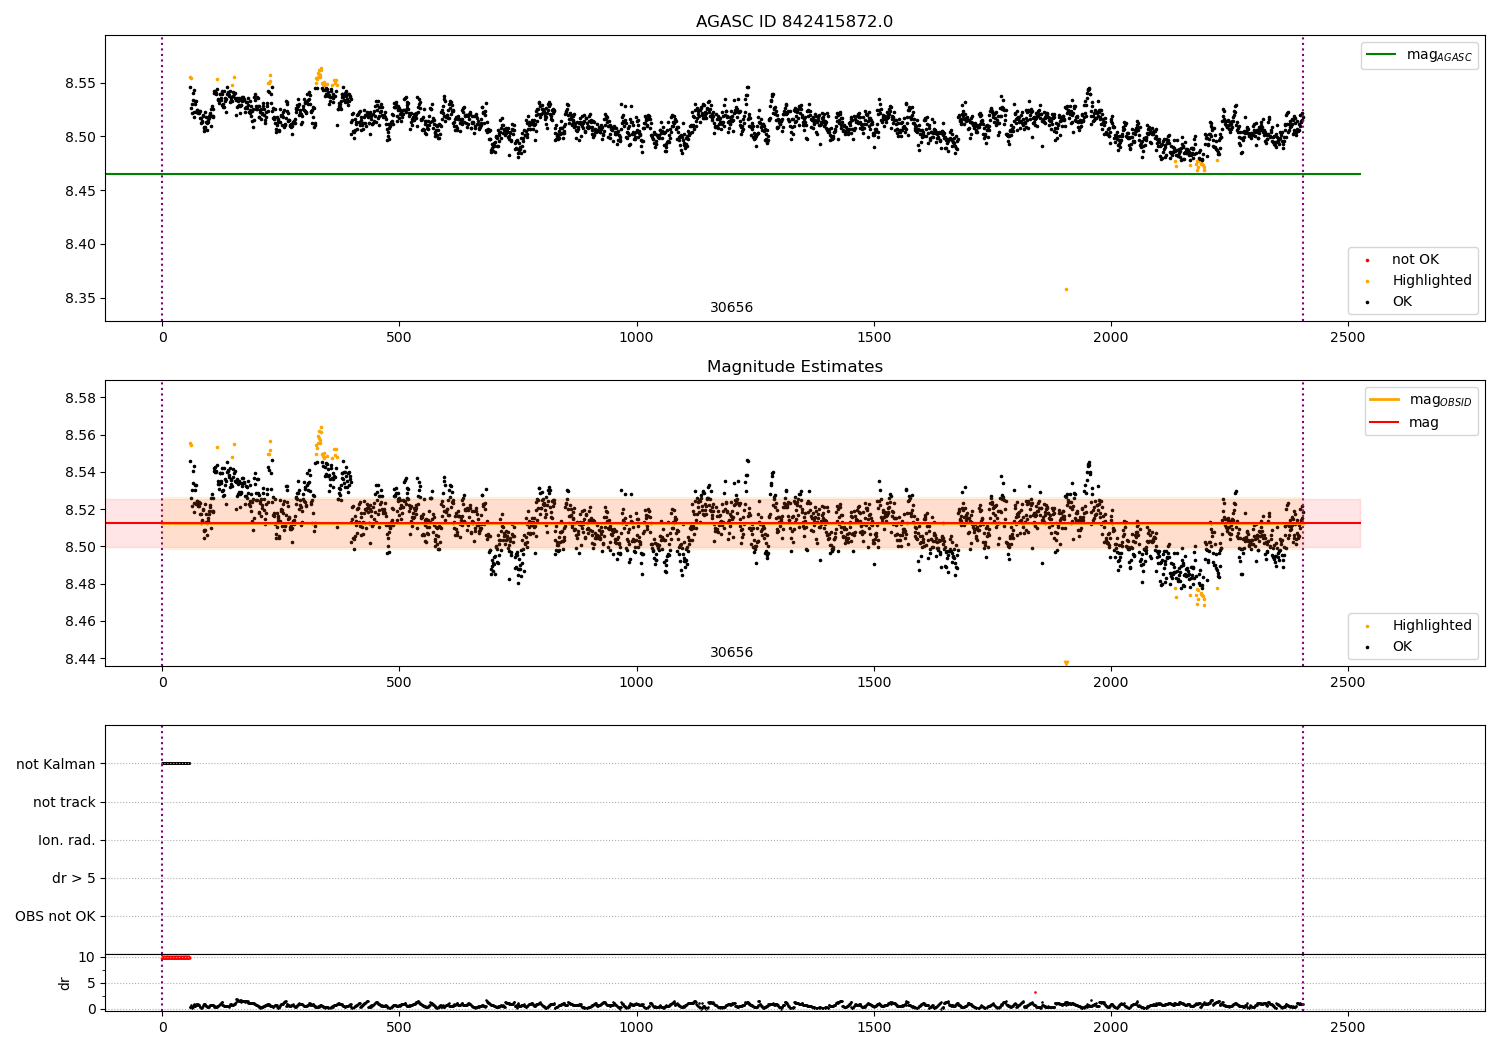The image size is (1500, 1050).
Task: Click the orange triangle marker at bottom of middle plot
Action: coord(1066,663)
